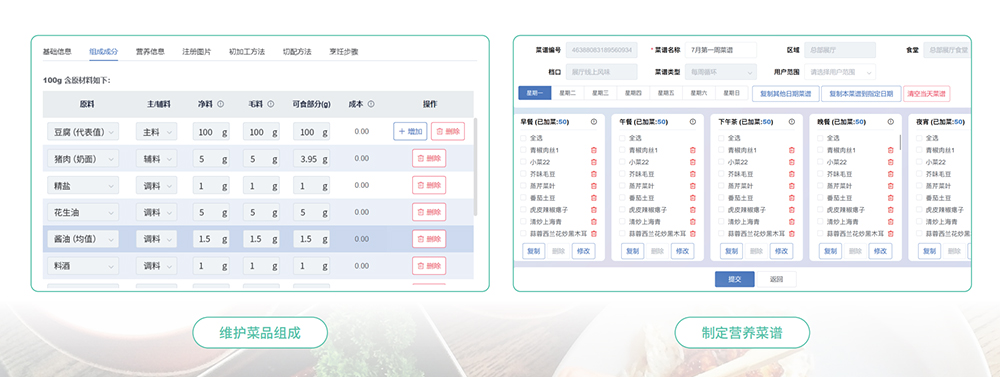Image resolution: width=1000 pixels, height=377 pixels.
Task: Click 净料 input in the 料酒 row
Action: pyautogui.click(x=211, y=265)
